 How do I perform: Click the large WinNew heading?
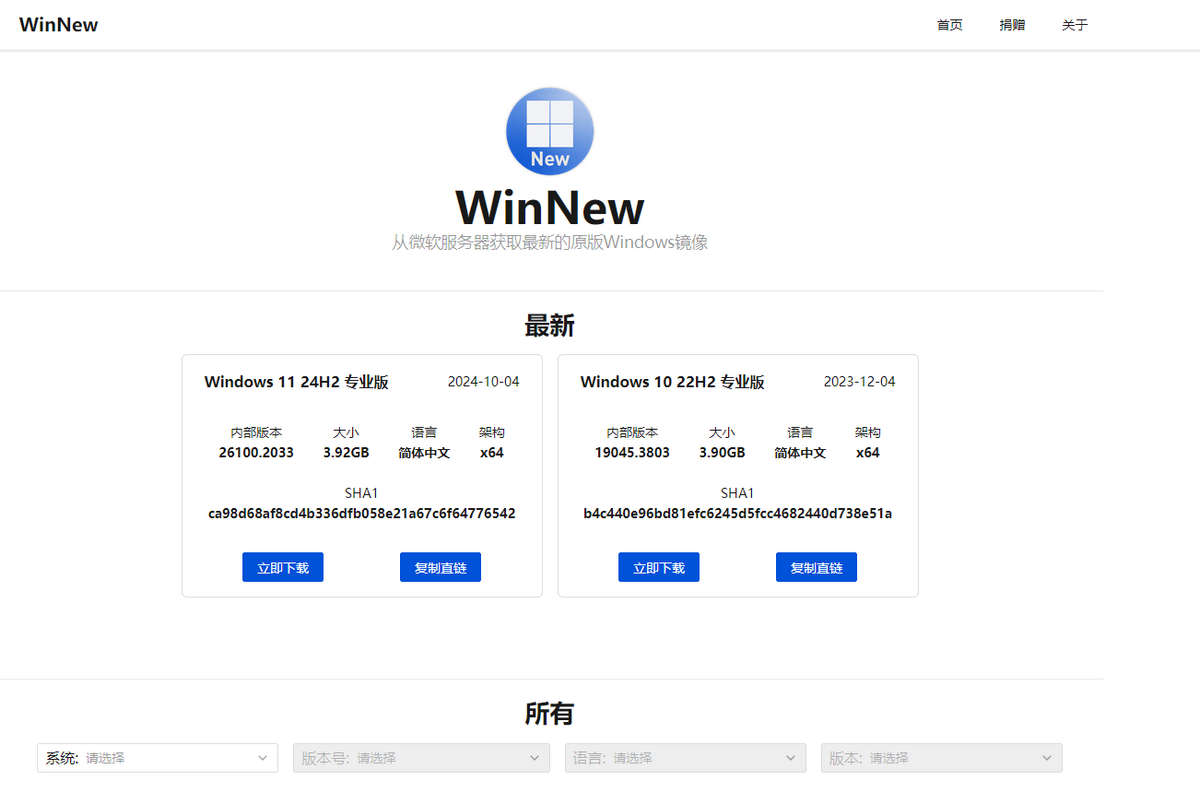(550, 207)
